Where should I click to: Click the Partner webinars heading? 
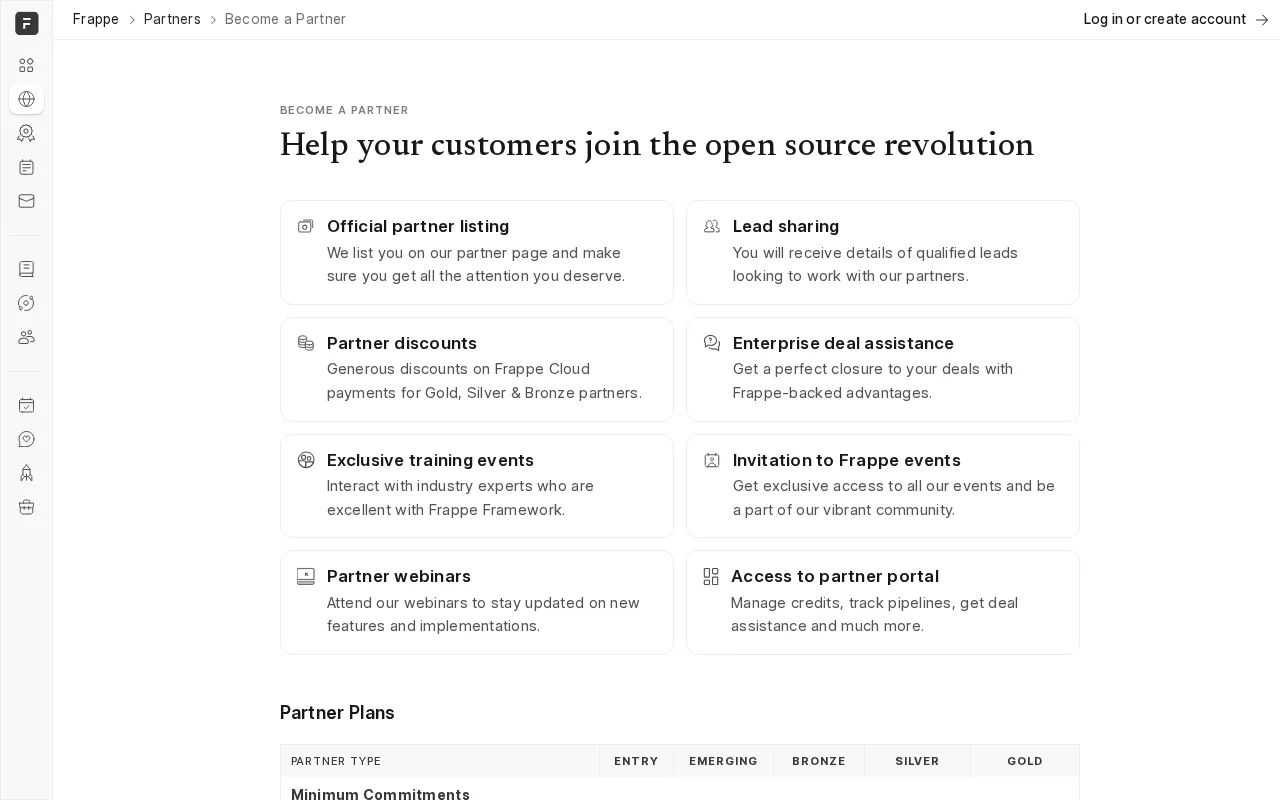point(399,576)
